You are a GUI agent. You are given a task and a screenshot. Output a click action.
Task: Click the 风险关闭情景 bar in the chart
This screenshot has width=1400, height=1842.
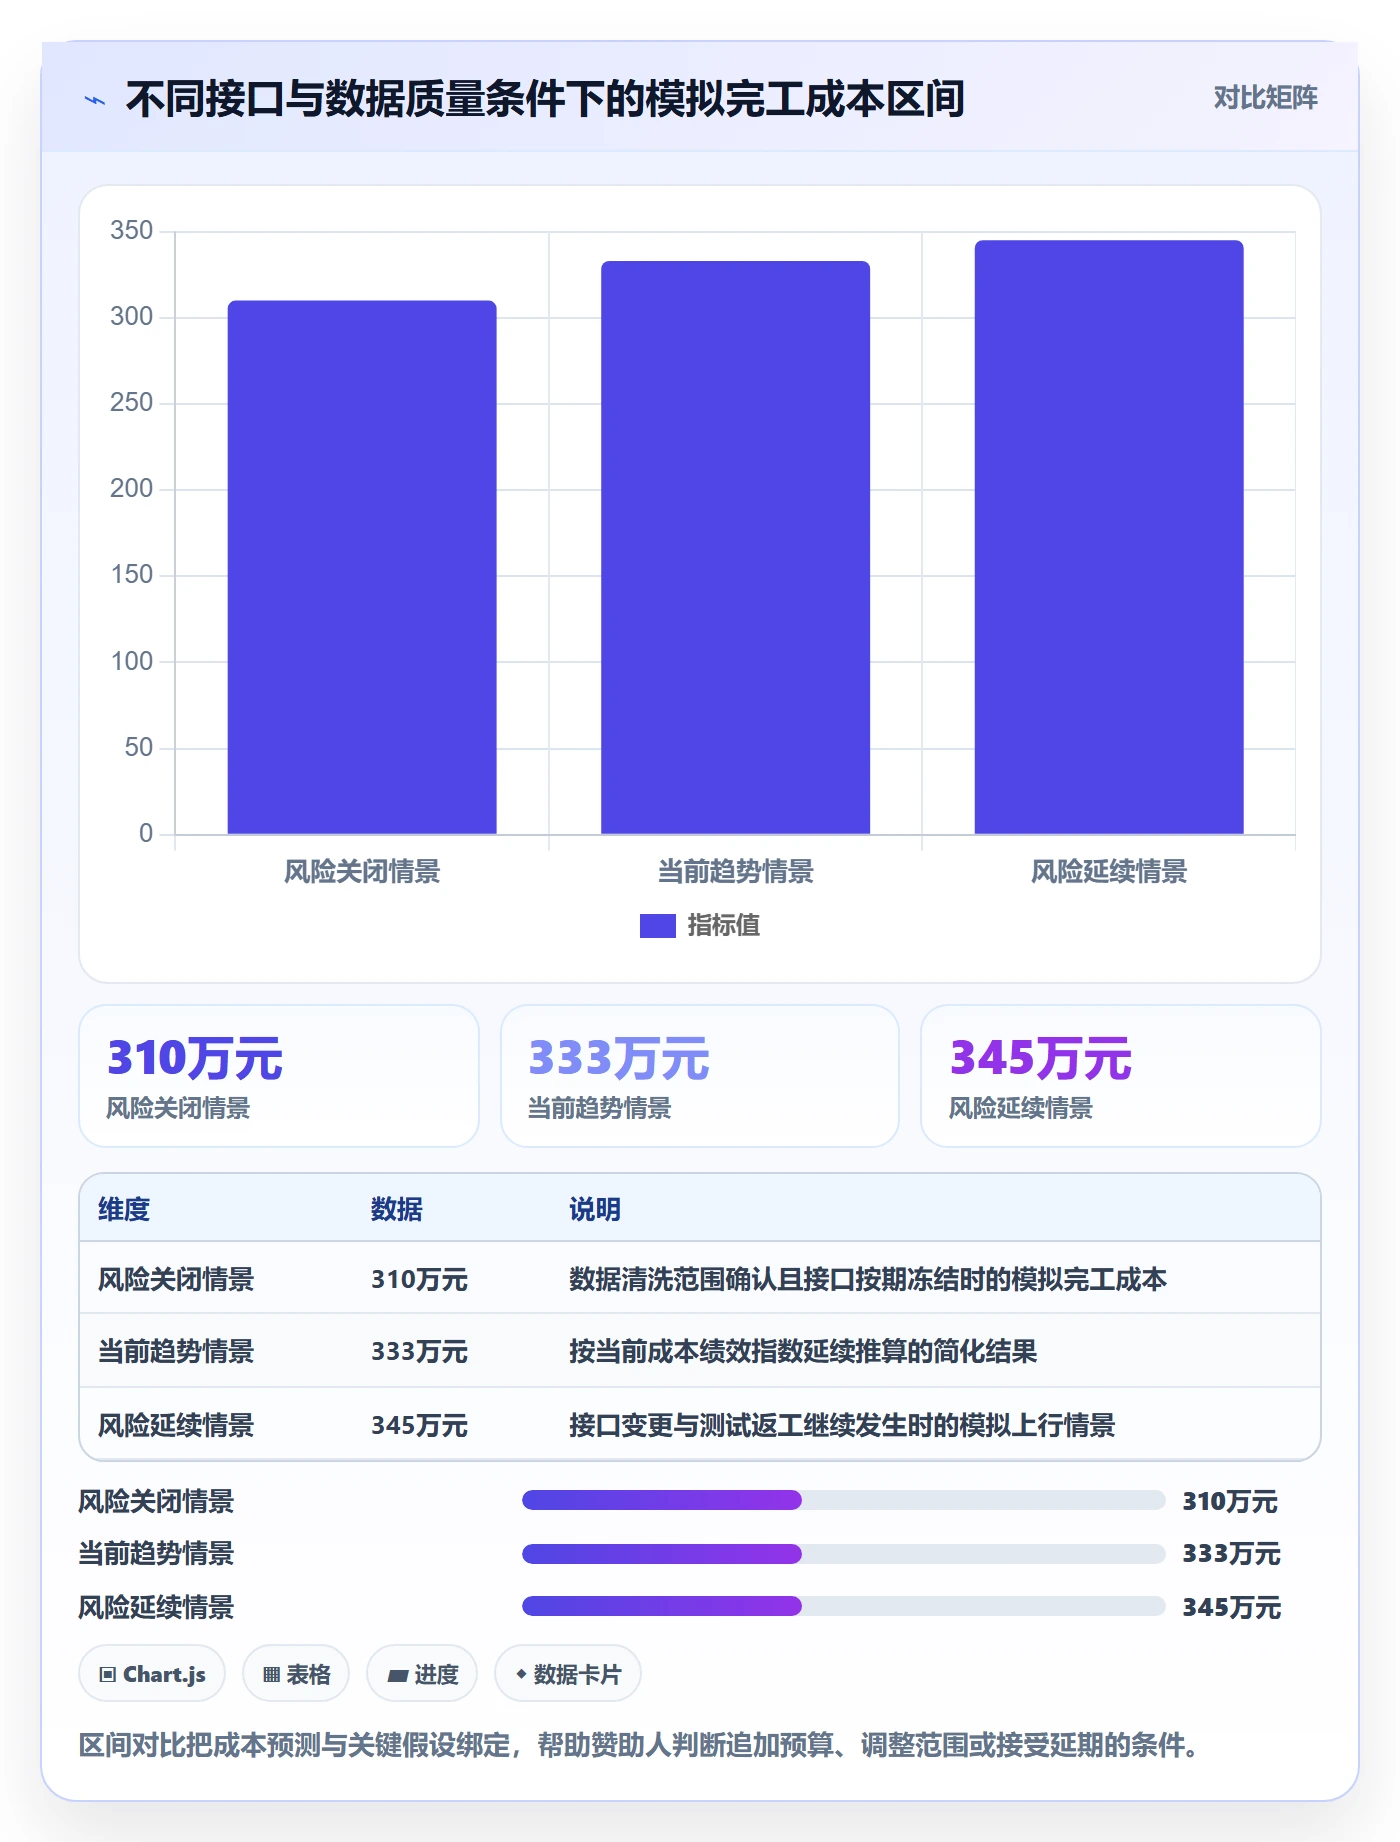pos(362,567)
